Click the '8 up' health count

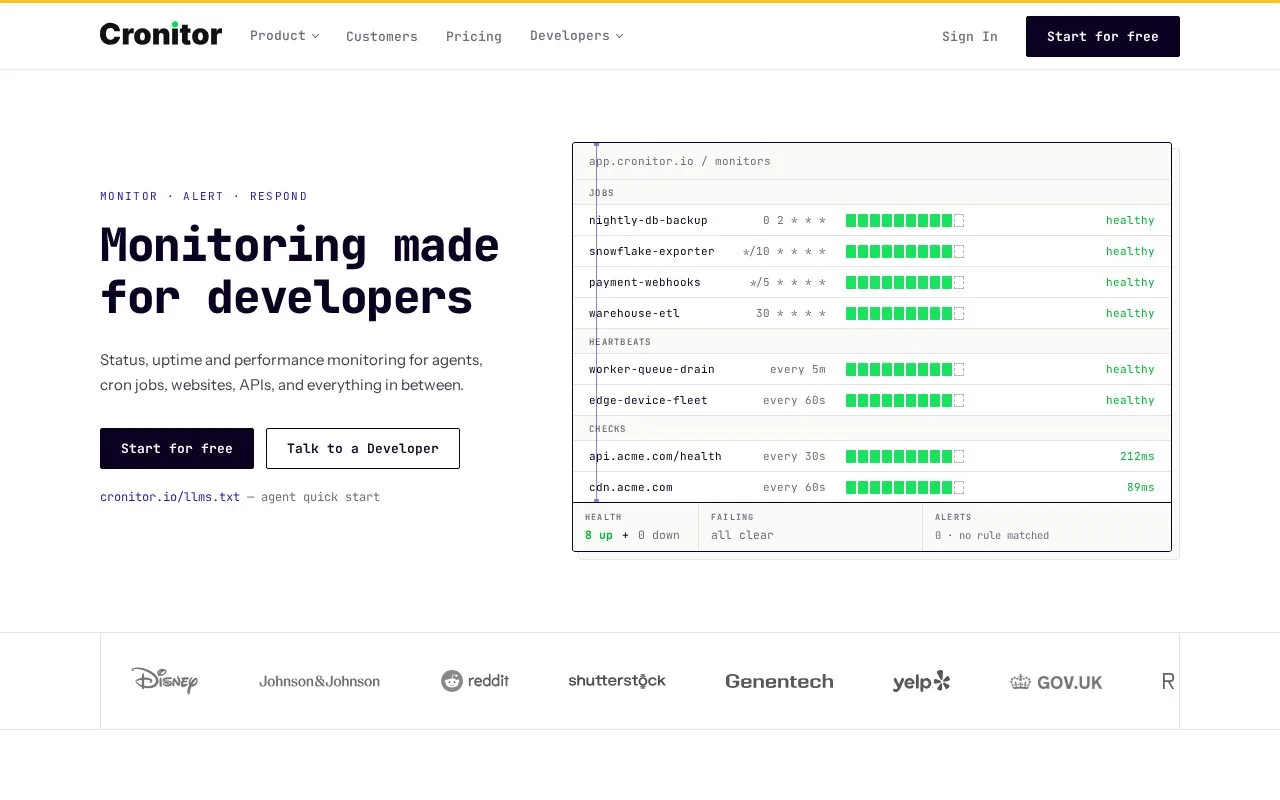point(599,536)
